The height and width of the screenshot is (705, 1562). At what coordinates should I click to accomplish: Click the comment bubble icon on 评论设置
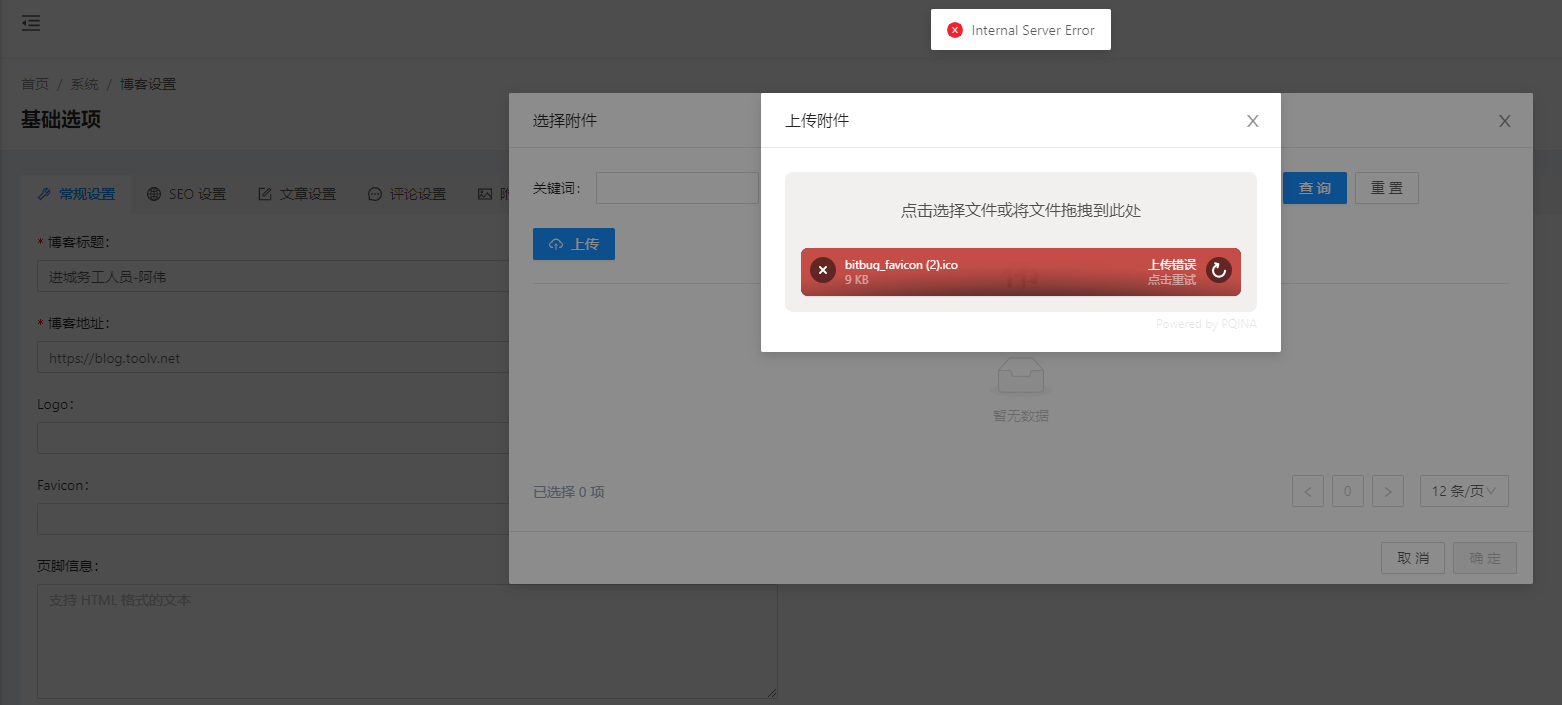point(375,194)
